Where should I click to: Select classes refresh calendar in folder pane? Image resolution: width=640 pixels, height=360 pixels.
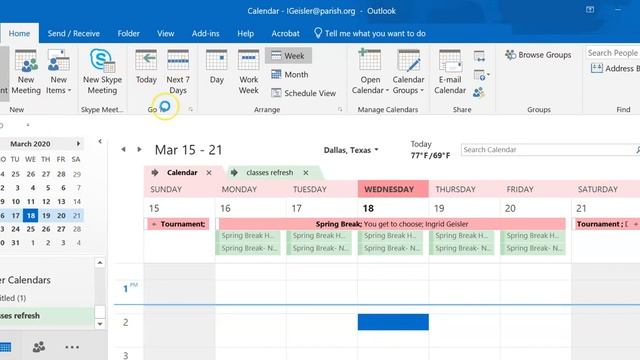click(x=47, y=316)
